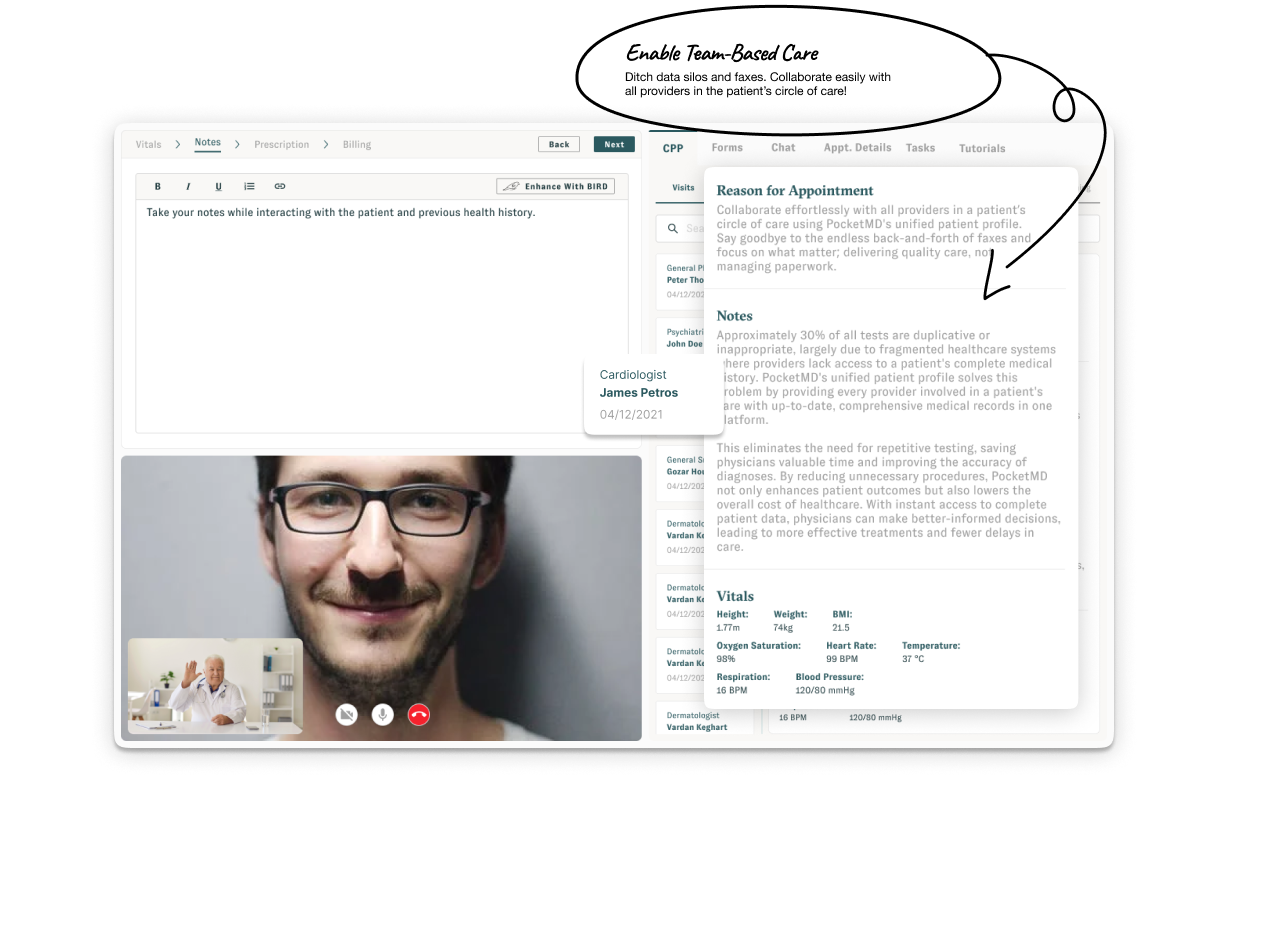
Task: Click the Enhance With BIRD button
Action: [555, 185]
